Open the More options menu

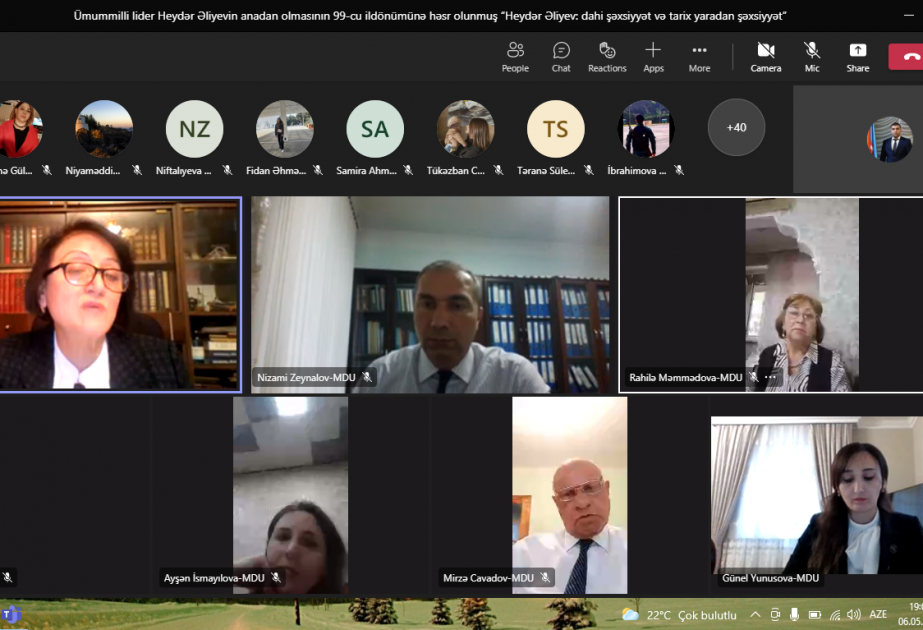coord(699,57)
